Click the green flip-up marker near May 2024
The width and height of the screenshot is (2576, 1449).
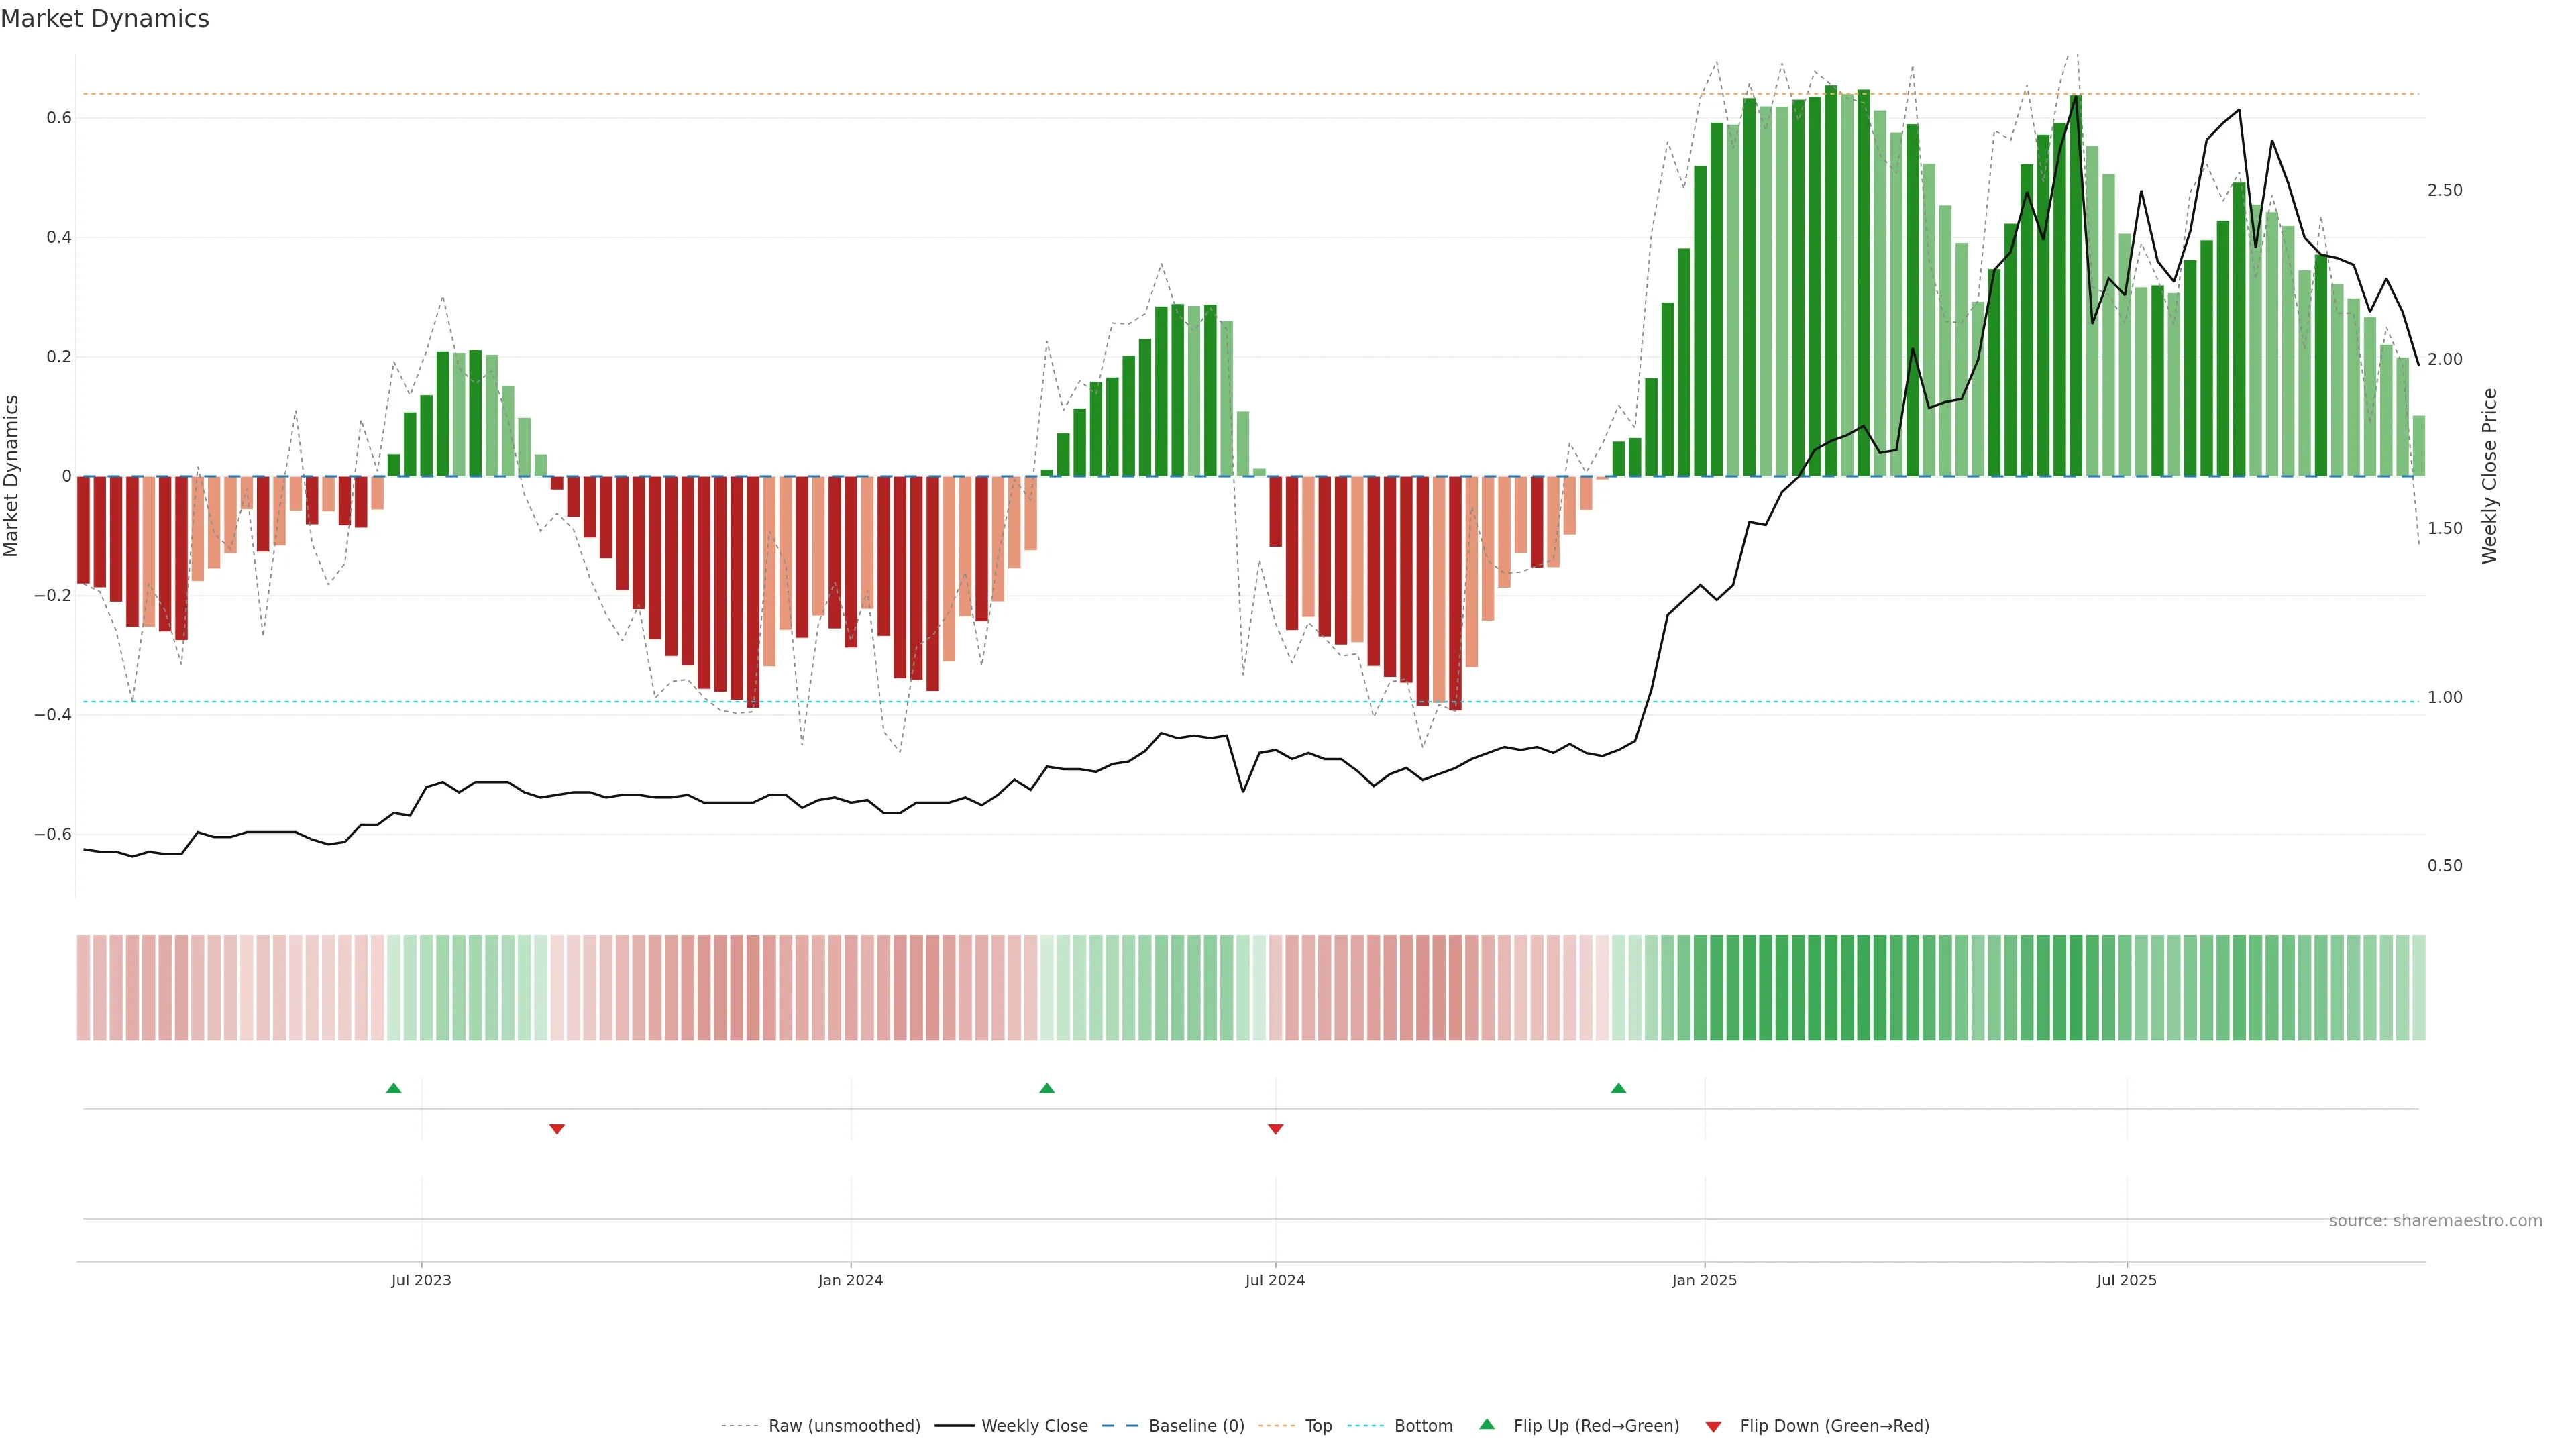click(1047, 1088)
